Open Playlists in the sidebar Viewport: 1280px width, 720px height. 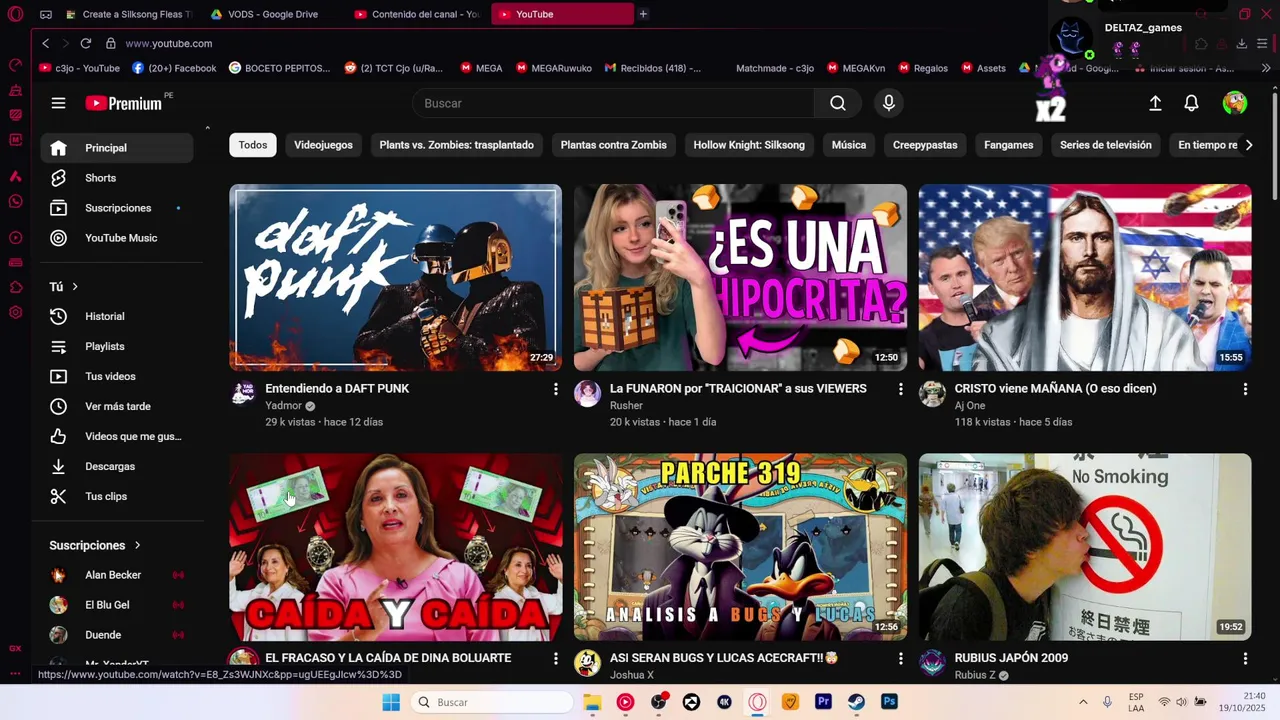point(117,346)
